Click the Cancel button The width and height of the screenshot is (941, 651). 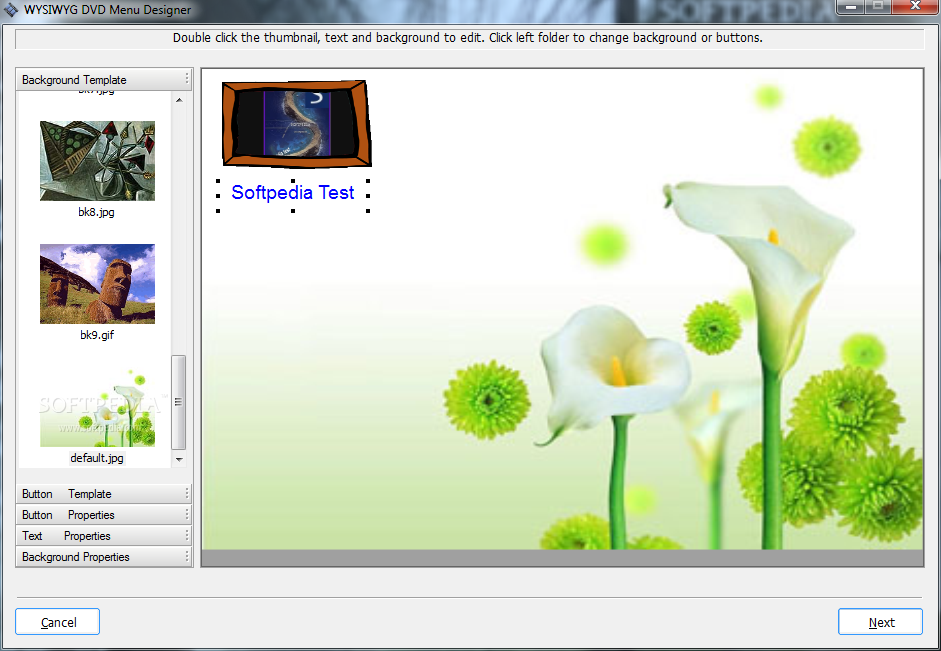click(x=58, y=622)
